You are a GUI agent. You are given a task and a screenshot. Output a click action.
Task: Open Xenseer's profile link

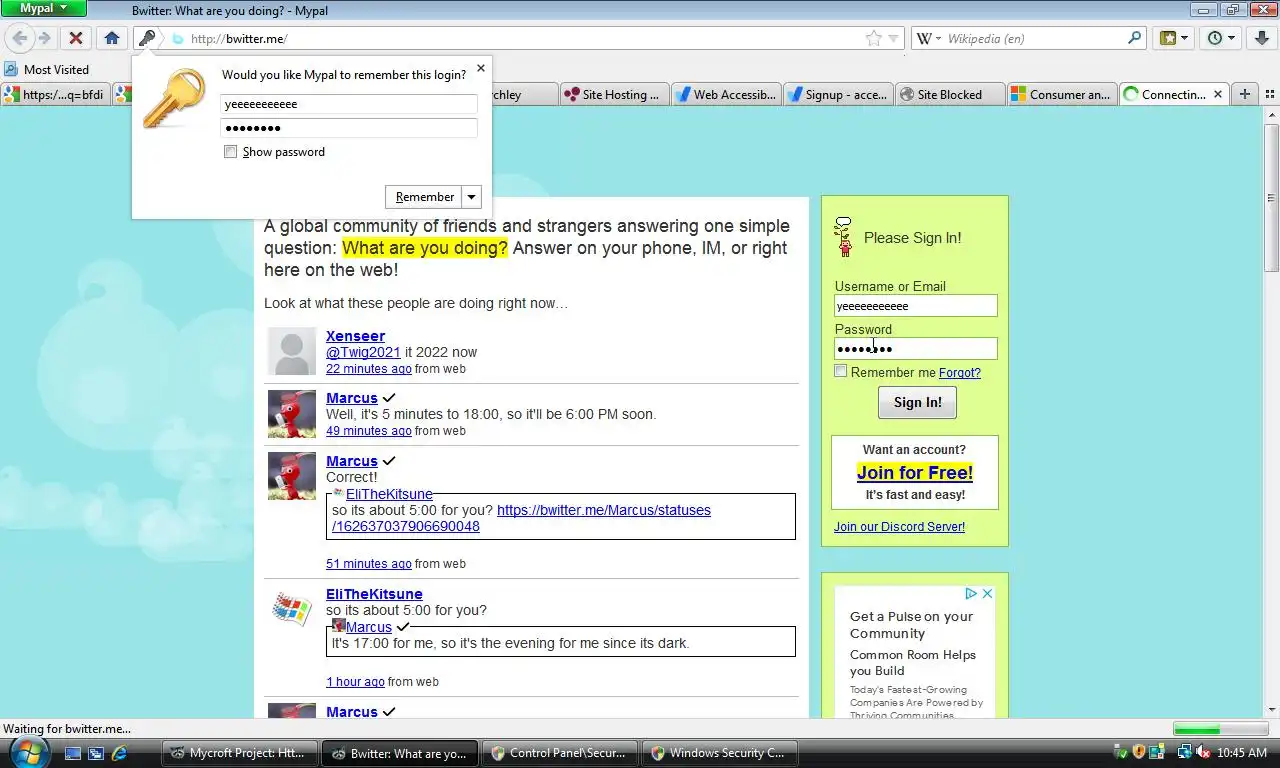(x=355, y=336)
